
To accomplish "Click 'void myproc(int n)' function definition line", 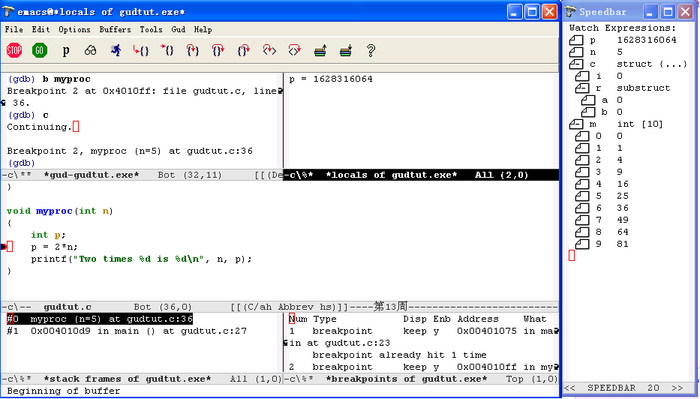I will [x=60, y=211].
